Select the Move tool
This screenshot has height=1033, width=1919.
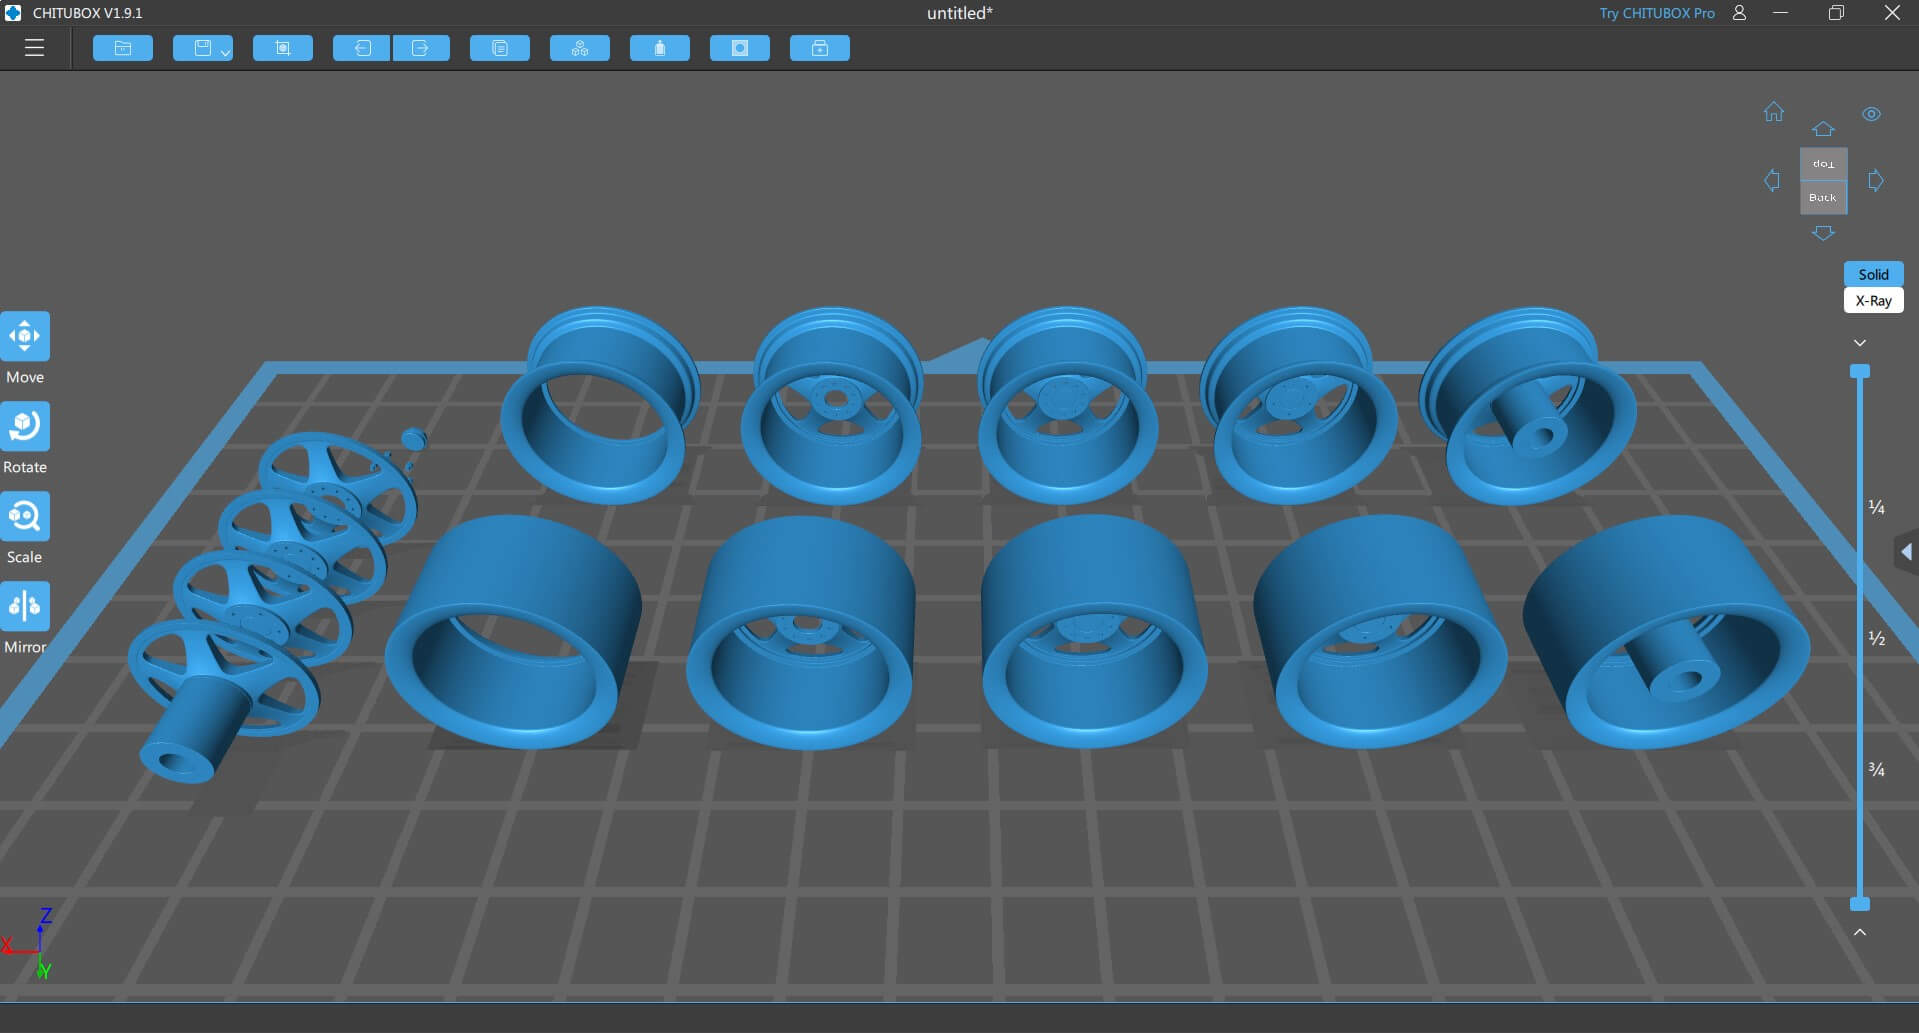tap(25, 337)
